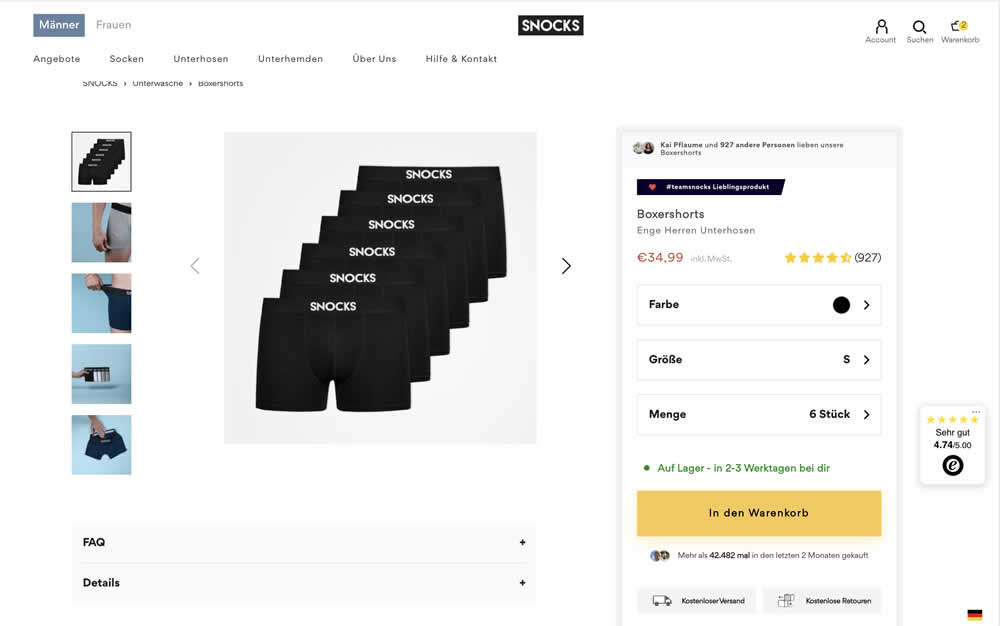The width and height of the screenshot is (1000, 626).
Task: Go to SNOCKS logo homepage
Action: coord(550,26)
